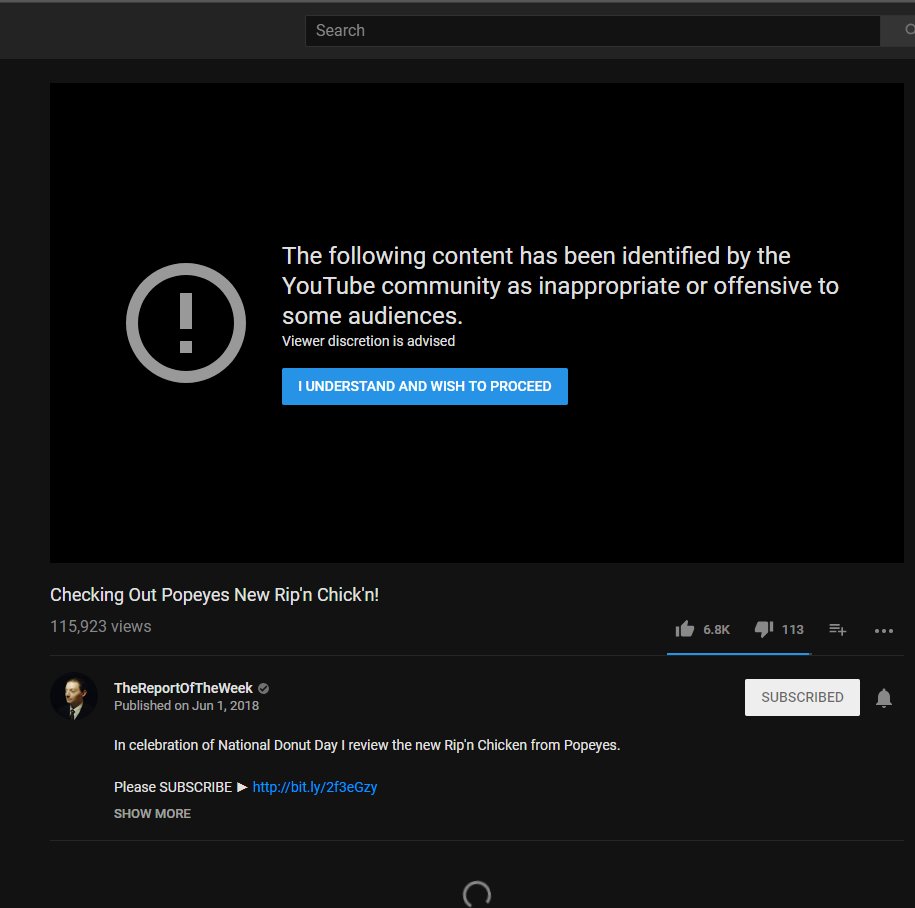Click the 115,923 views text
Image resolution: width=915 pixels, height=908 pixels.
pos(100,626)
